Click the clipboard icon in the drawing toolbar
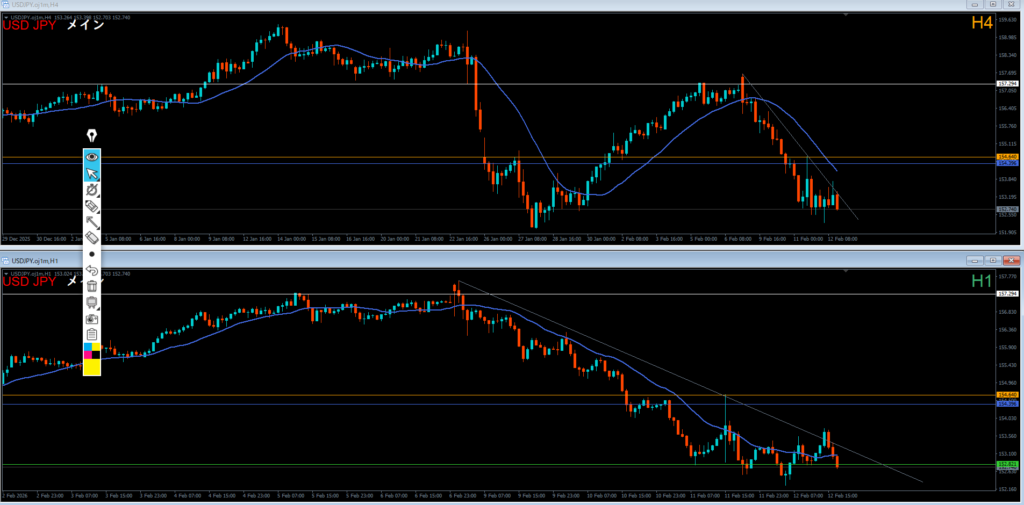1024x505 pixels. [91, 334]
